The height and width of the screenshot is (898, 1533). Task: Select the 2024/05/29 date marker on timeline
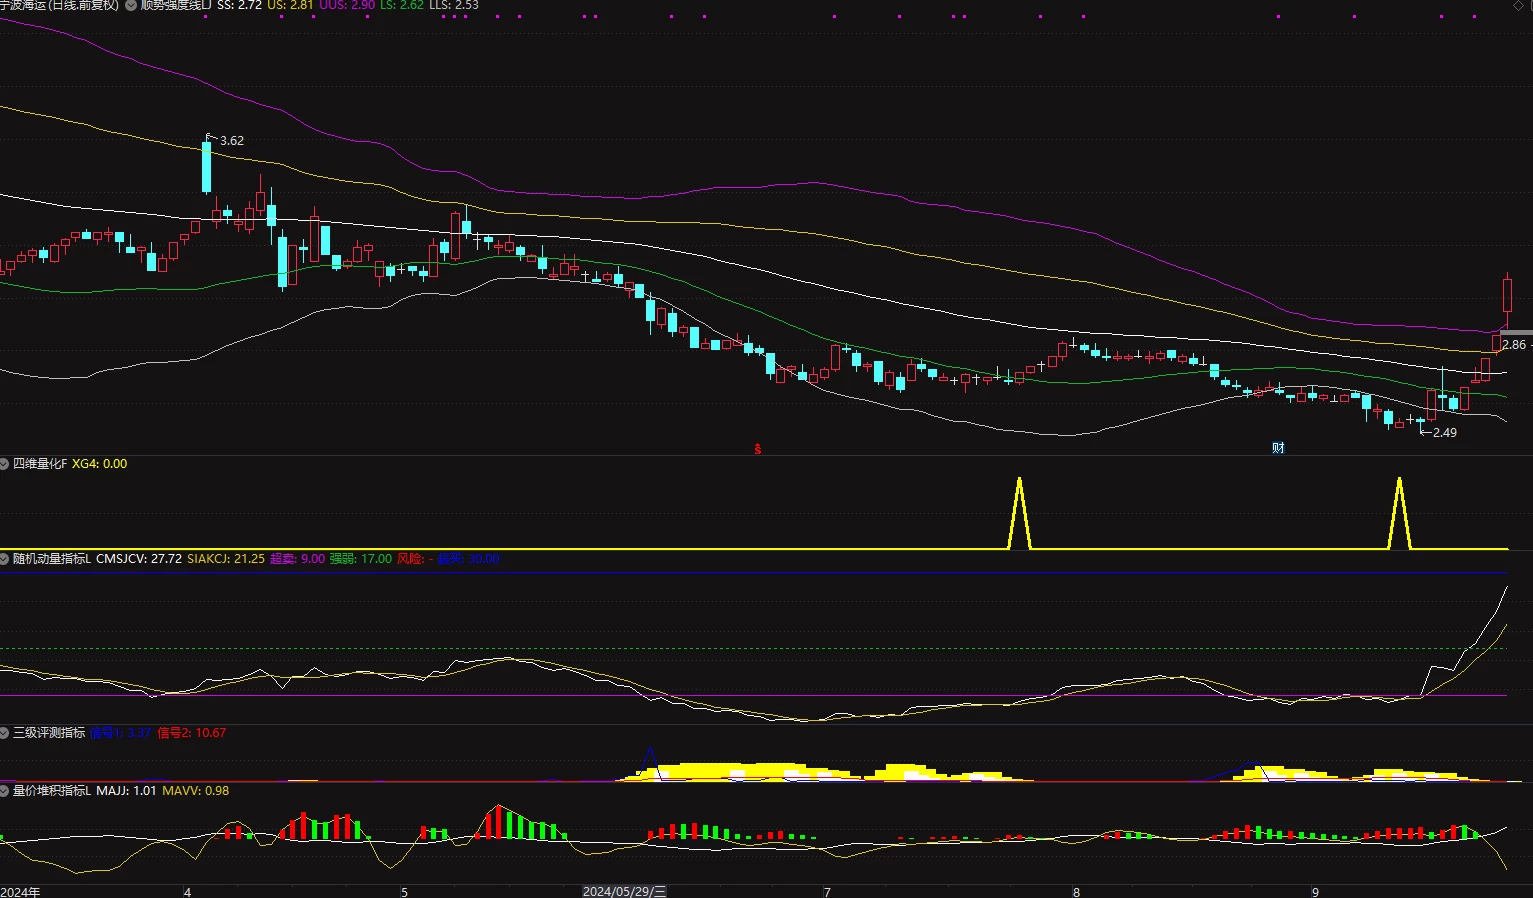[x=625, y=891]
